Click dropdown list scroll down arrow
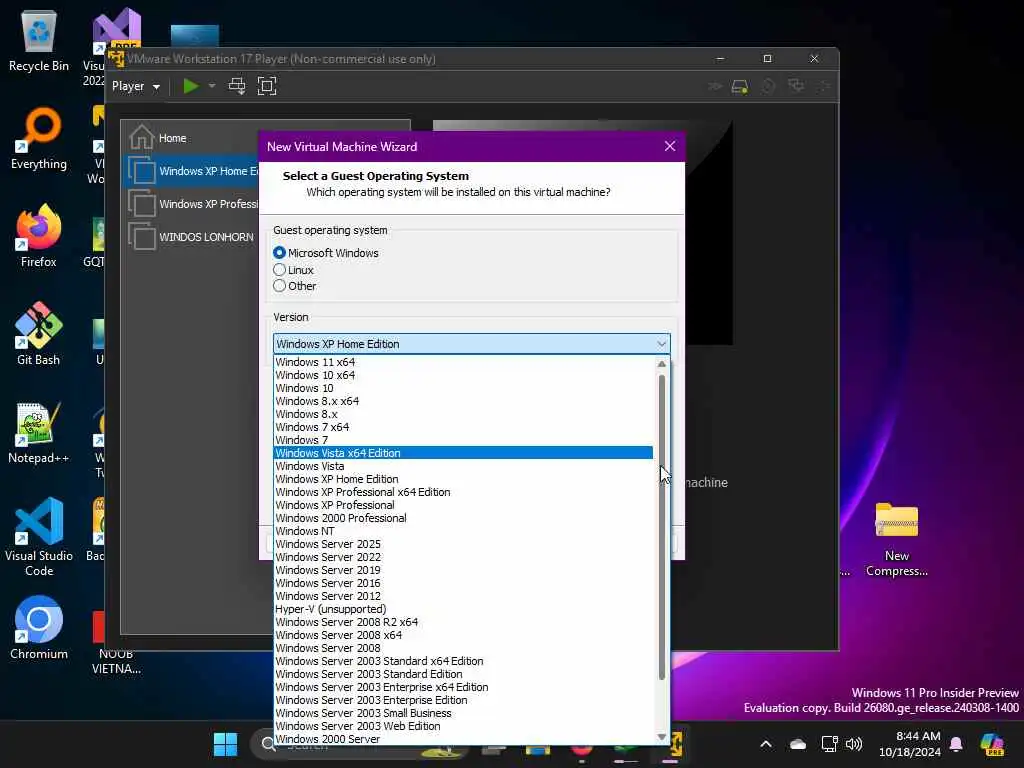 662,737
